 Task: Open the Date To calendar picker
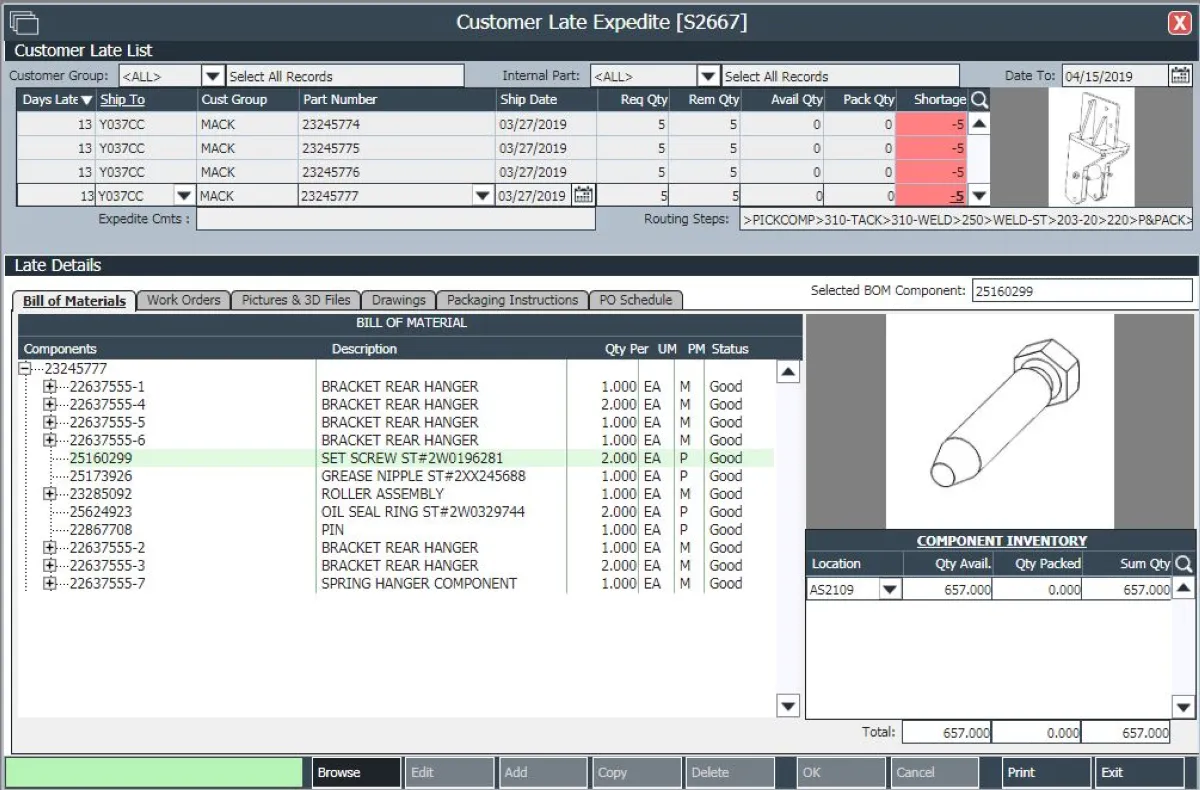pyautogui.click(x=1180, y=76)
